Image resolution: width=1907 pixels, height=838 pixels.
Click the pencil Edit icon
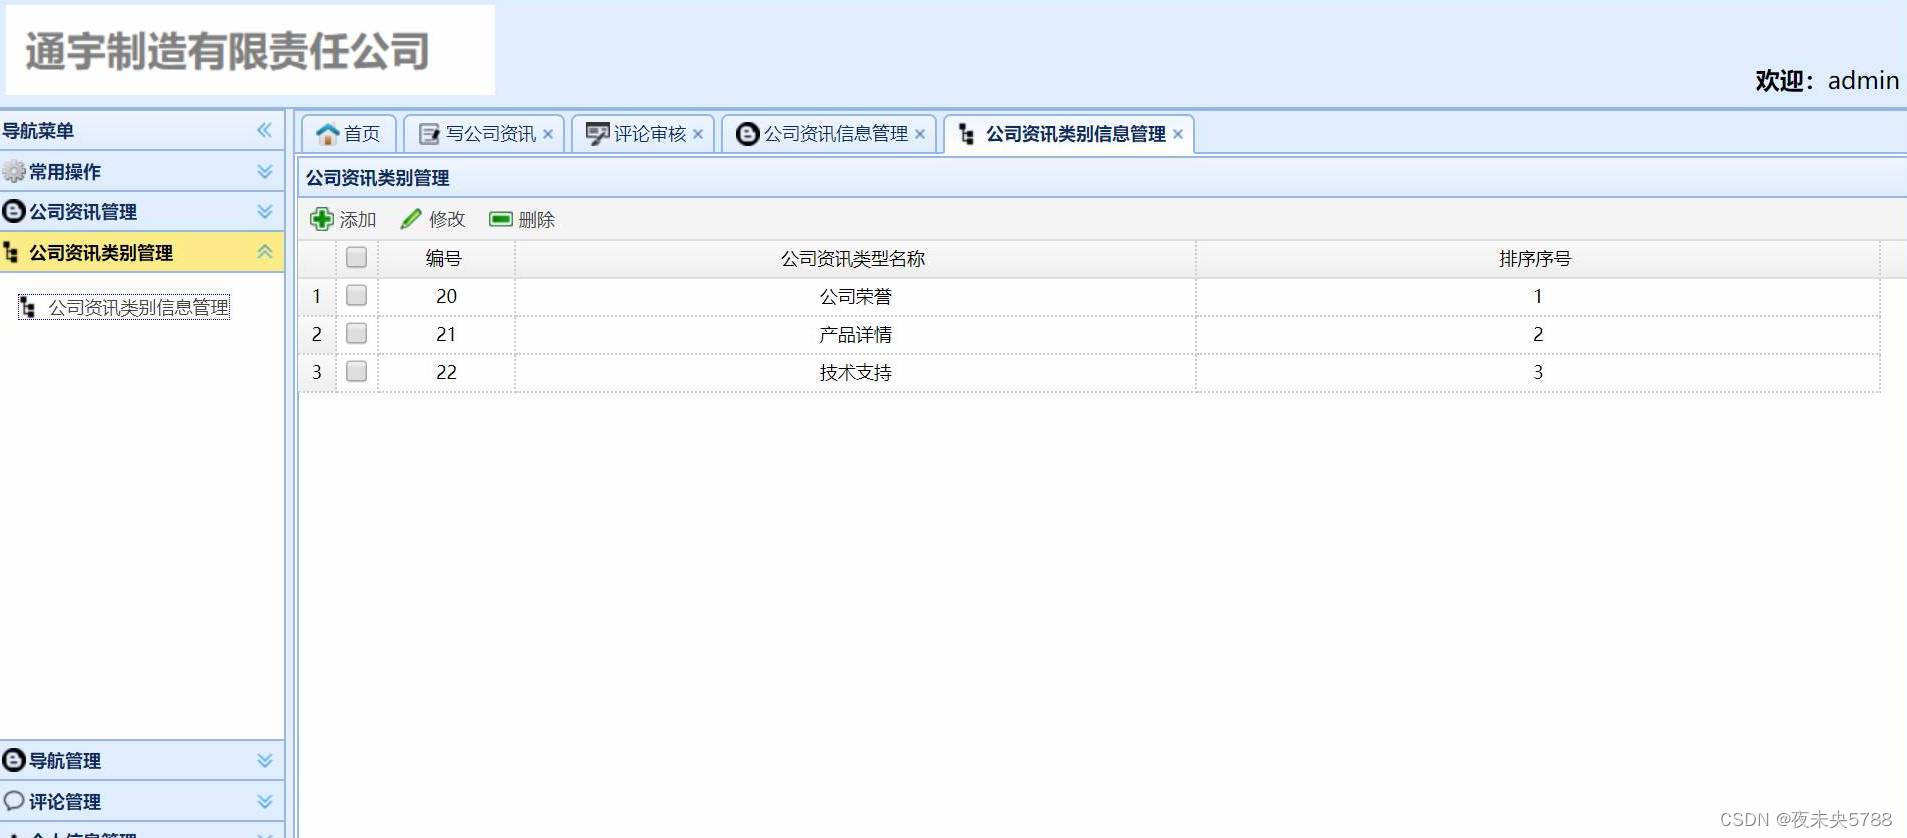click(411, 219)
